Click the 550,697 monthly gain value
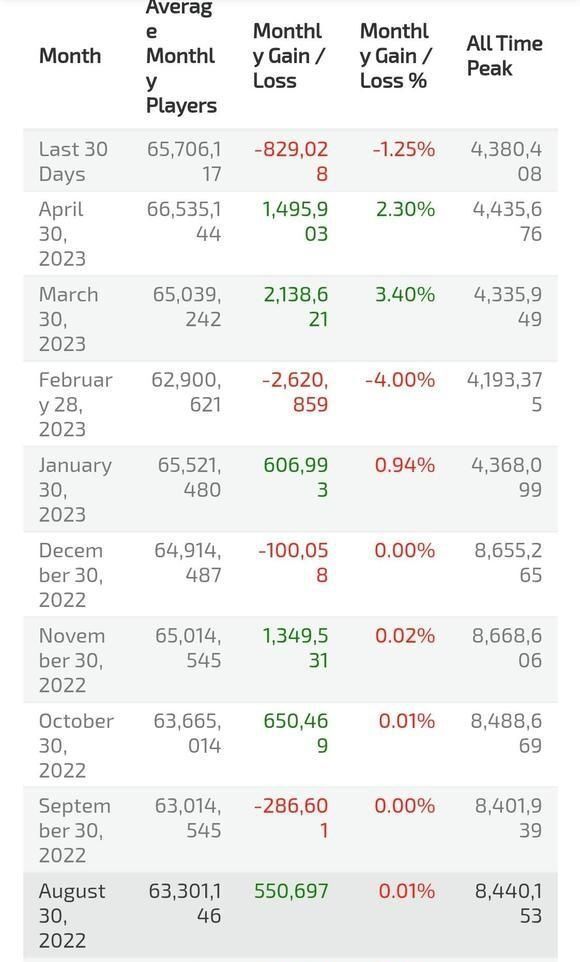The image size is (580, 962). click(291, 891)
